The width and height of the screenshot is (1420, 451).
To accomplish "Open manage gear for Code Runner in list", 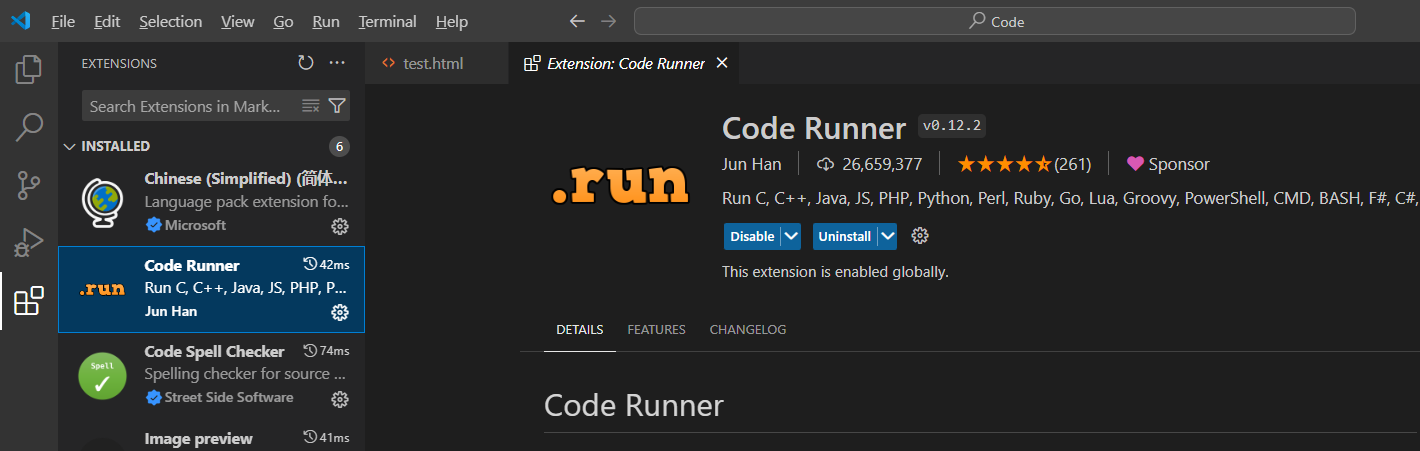I will [340, 312].
